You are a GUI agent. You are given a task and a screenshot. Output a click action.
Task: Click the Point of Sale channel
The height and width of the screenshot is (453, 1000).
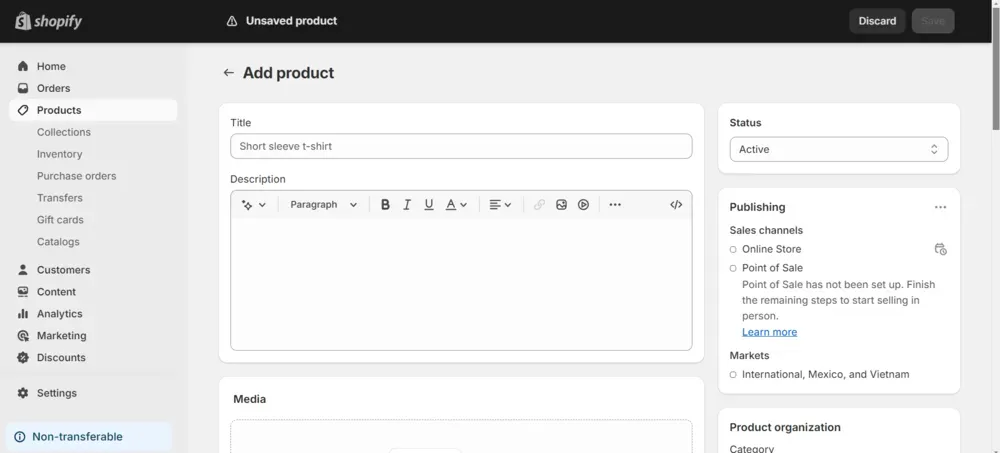[772, 268]
